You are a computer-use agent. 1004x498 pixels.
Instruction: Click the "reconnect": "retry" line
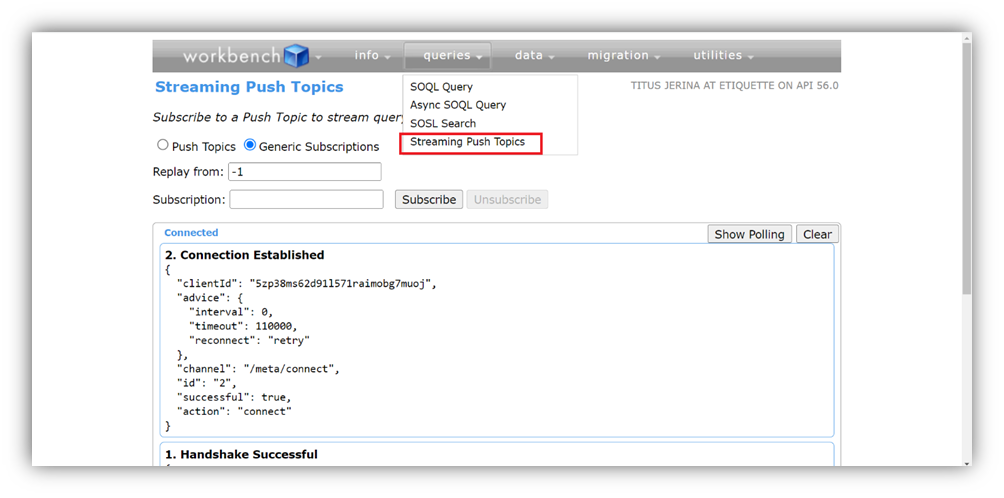[249, 341]
